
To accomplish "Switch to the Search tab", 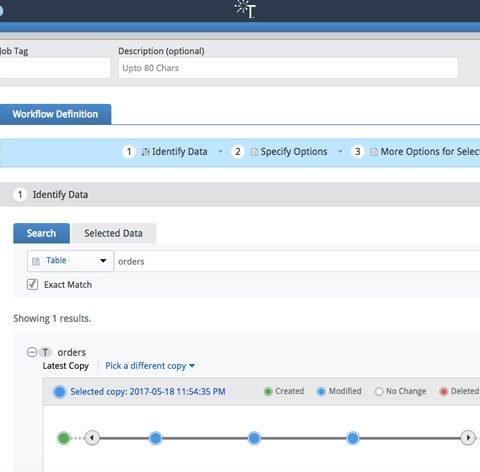I will click(41, 233).
